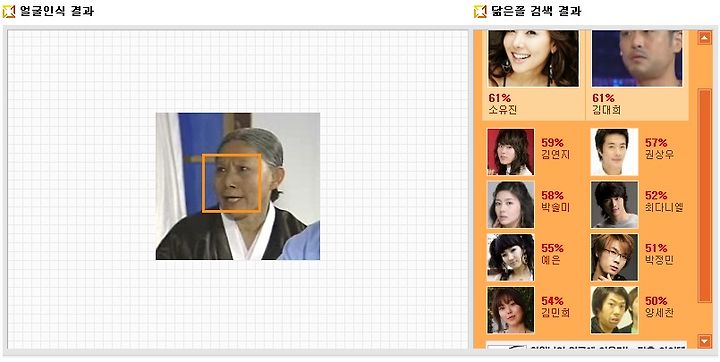Click the name label 양세찬

[x=660, y=313]
